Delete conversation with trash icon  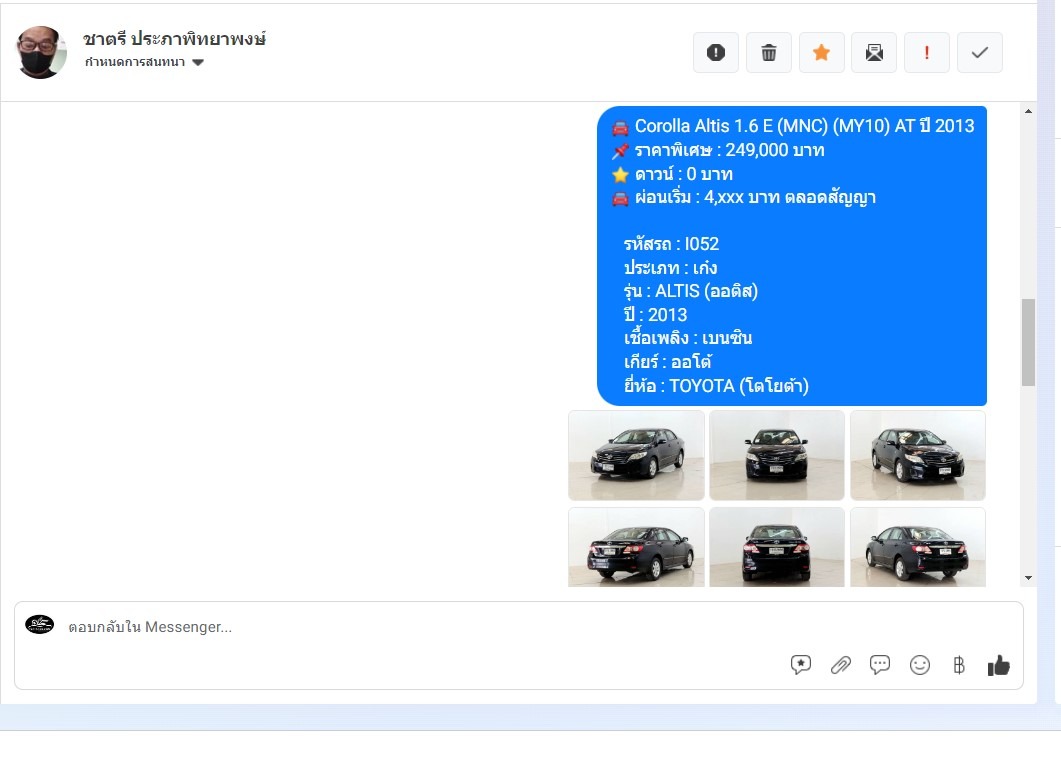click(x=769, y=53)
